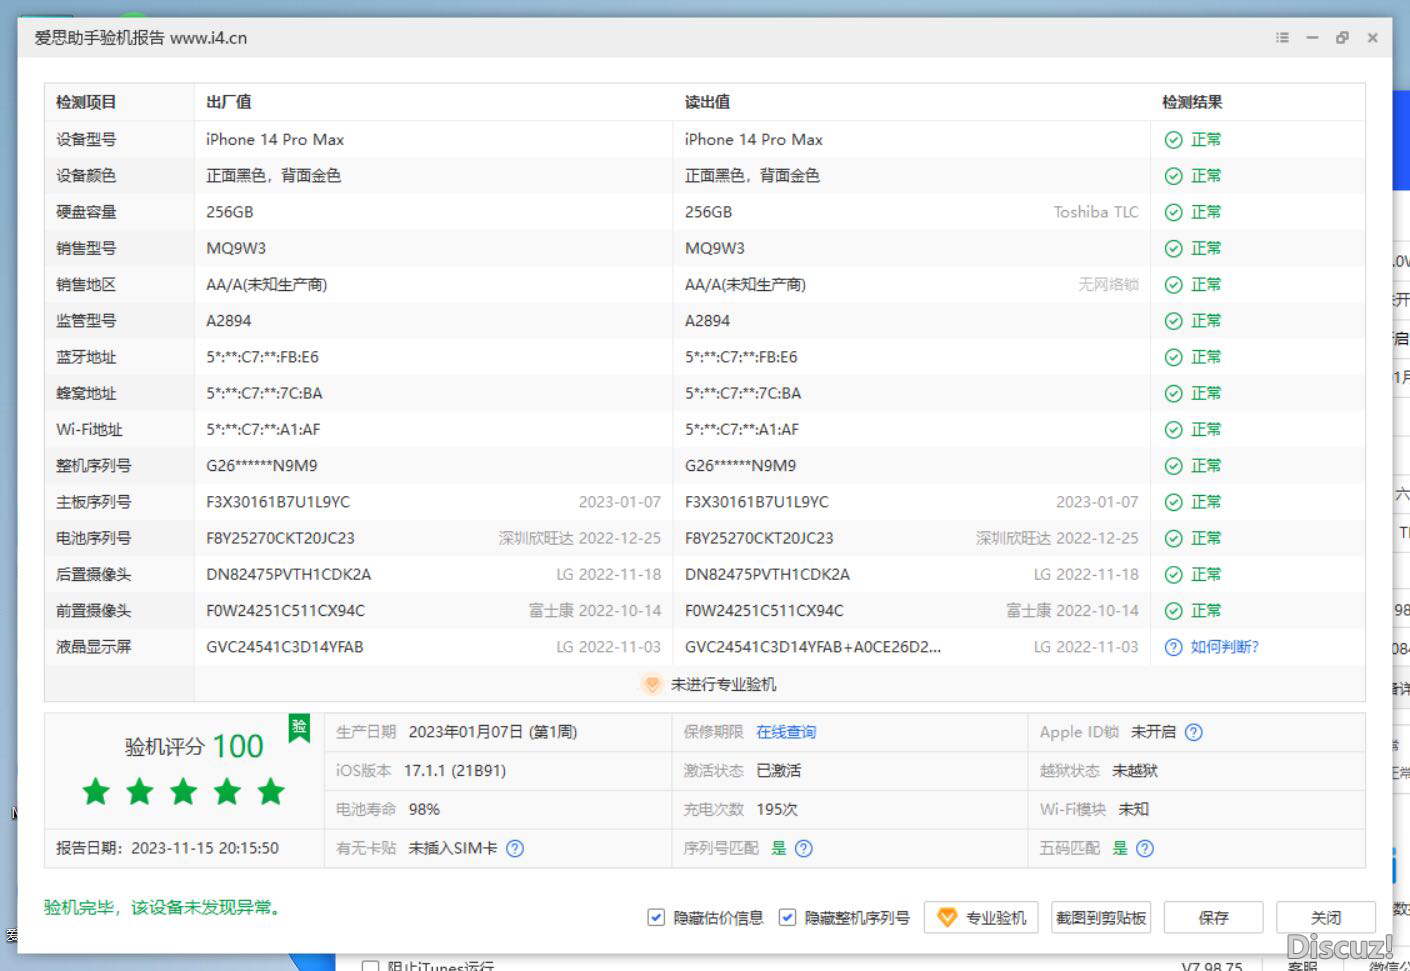Click the green check icon for 整机序列号
Screen dimensions: 1410x971
coord(1174,466)
